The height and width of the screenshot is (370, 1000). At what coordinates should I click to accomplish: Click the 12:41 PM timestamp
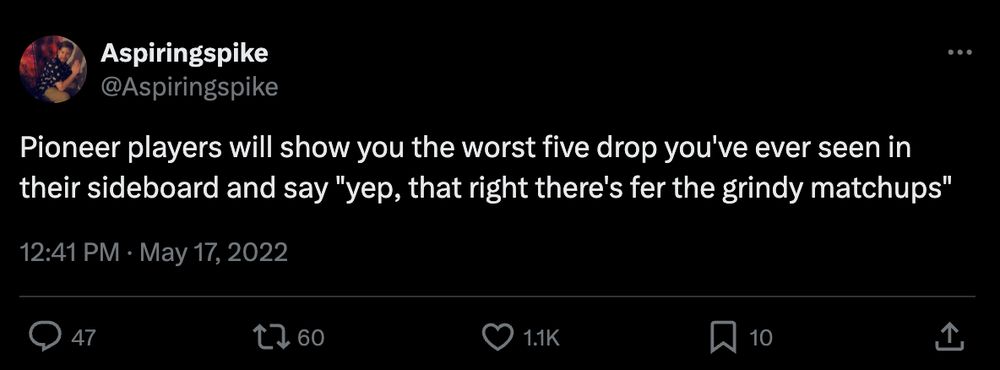point(70,253)
